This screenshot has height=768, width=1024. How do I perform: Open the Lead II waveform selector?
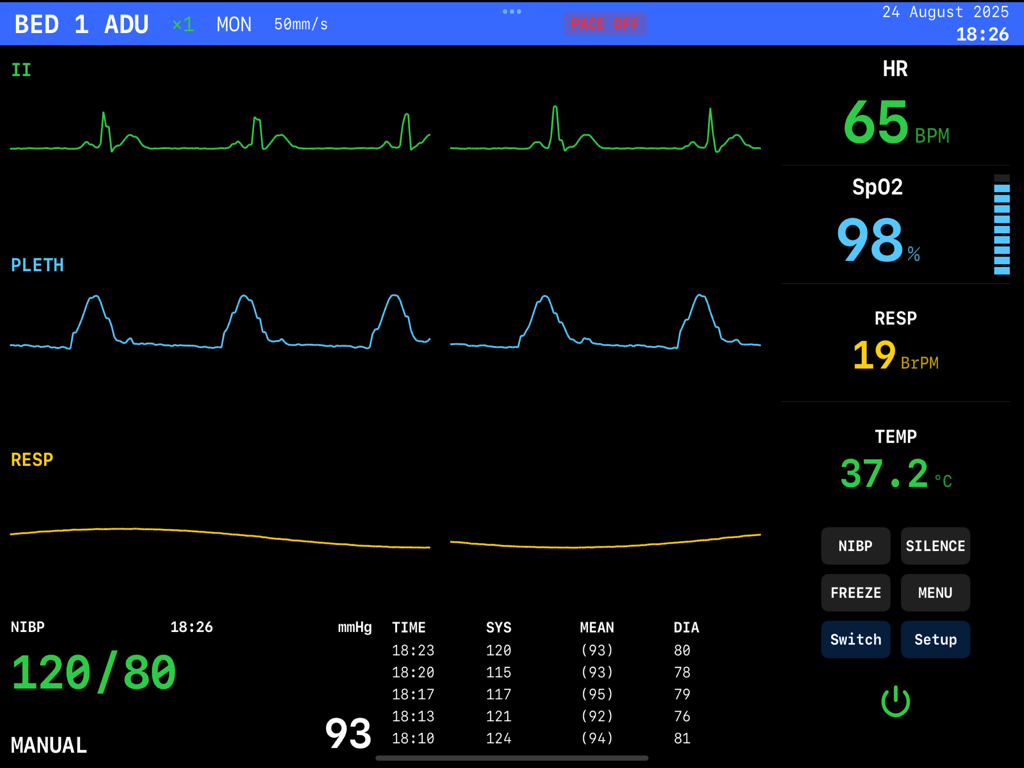20,71
